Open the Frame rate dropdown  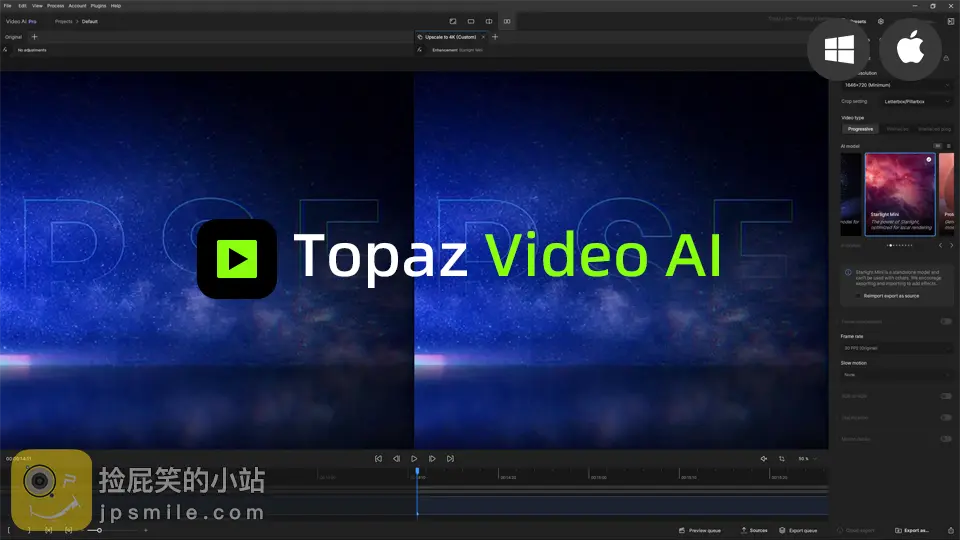pos(896,348)
